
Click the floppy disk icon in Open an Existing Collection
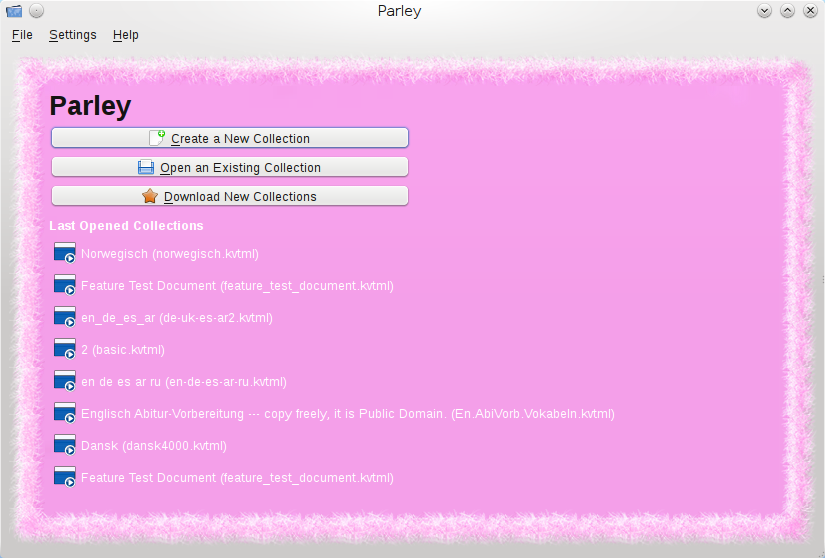pyautogui.click(x=146, y=167)
